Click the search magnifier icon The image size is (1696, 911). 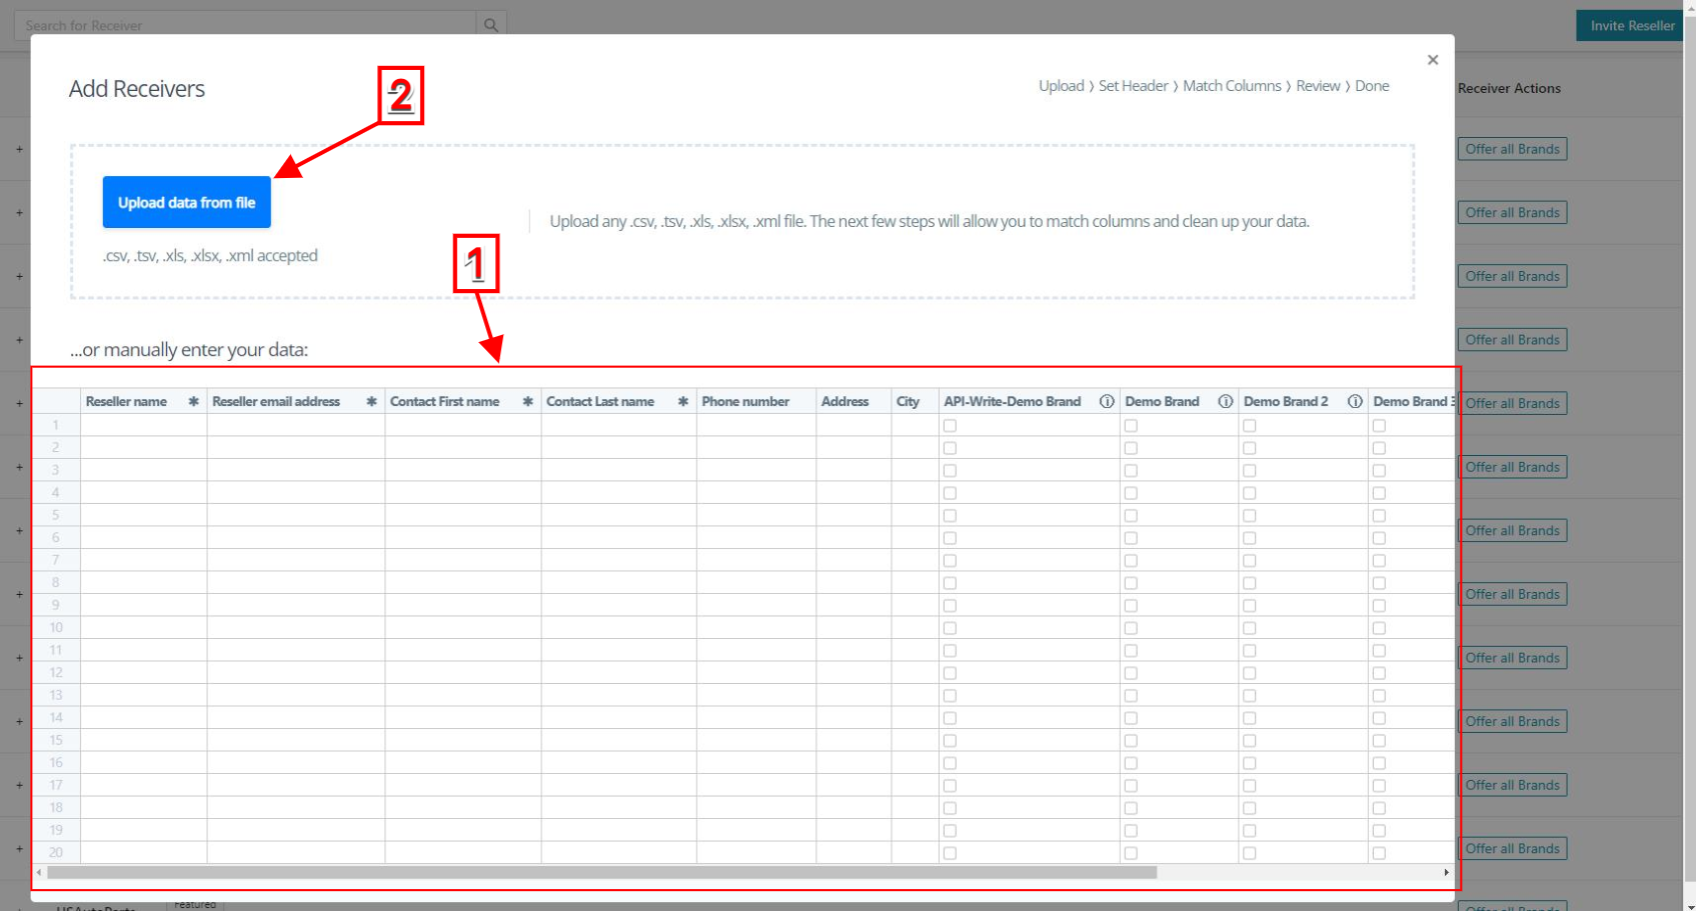pyautogui.click(x=491, y=25)
